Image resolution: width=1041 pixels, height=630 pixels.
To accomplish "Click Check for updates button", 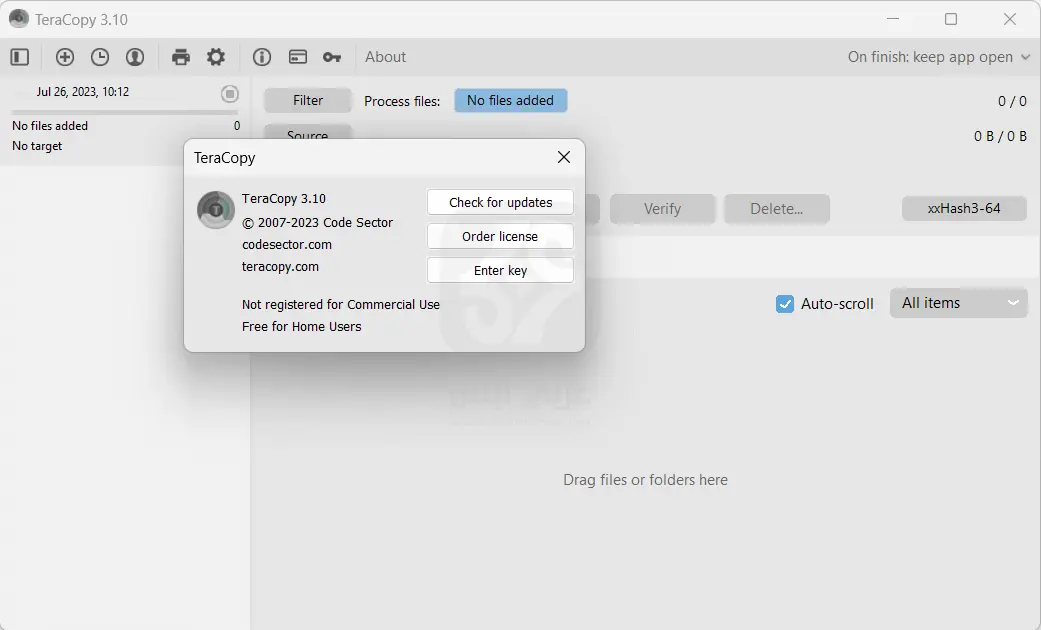I will point(500,202).
